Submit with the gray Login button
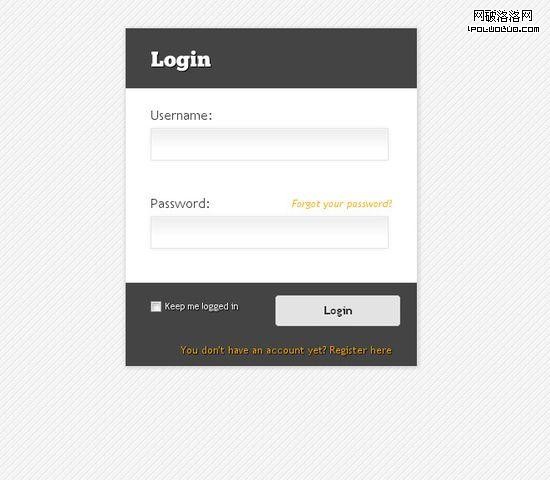550x480 pixels. coord(337,311)
